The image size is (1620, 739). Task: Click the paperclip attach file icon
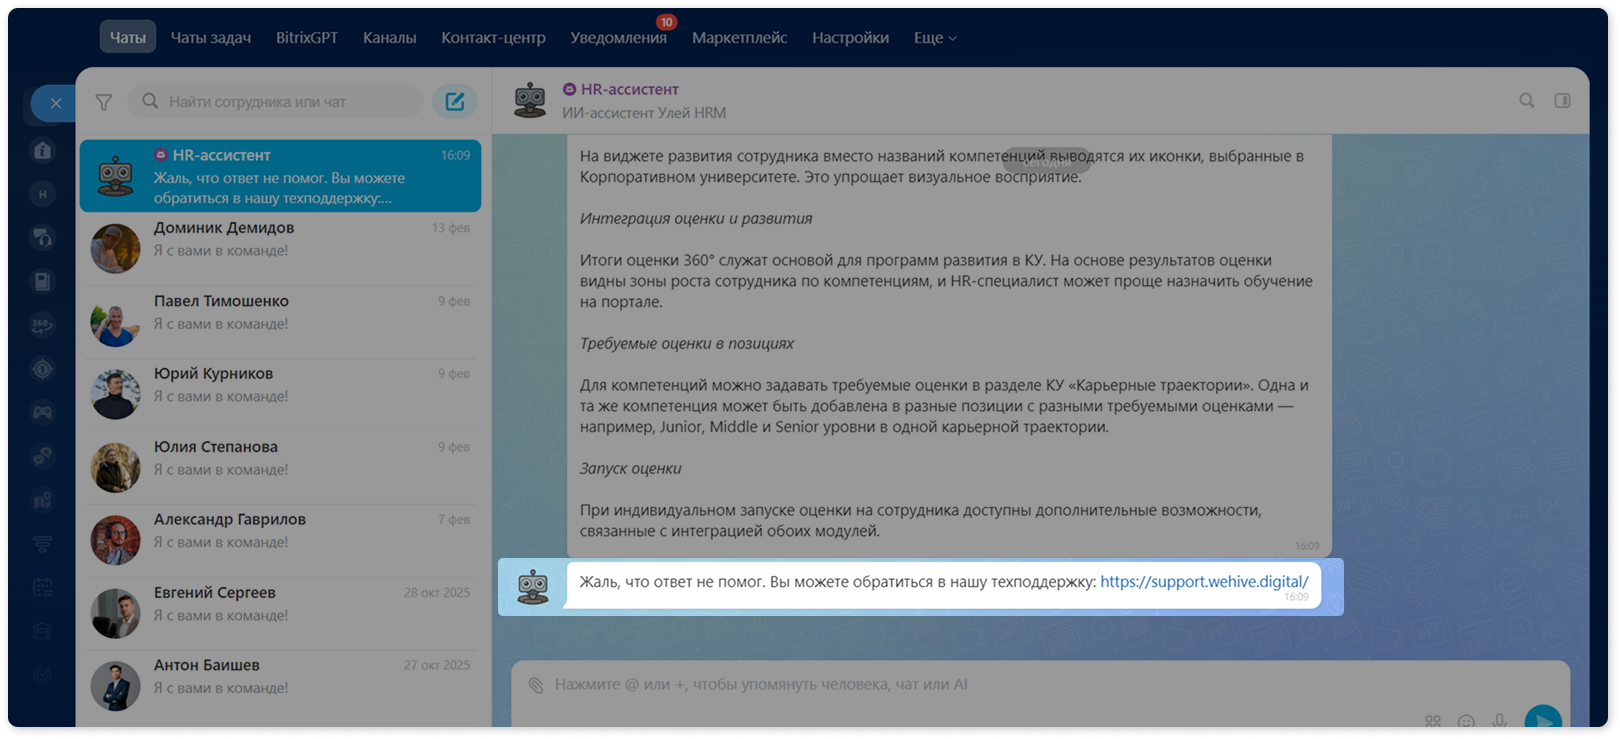(x=536, y=685)
